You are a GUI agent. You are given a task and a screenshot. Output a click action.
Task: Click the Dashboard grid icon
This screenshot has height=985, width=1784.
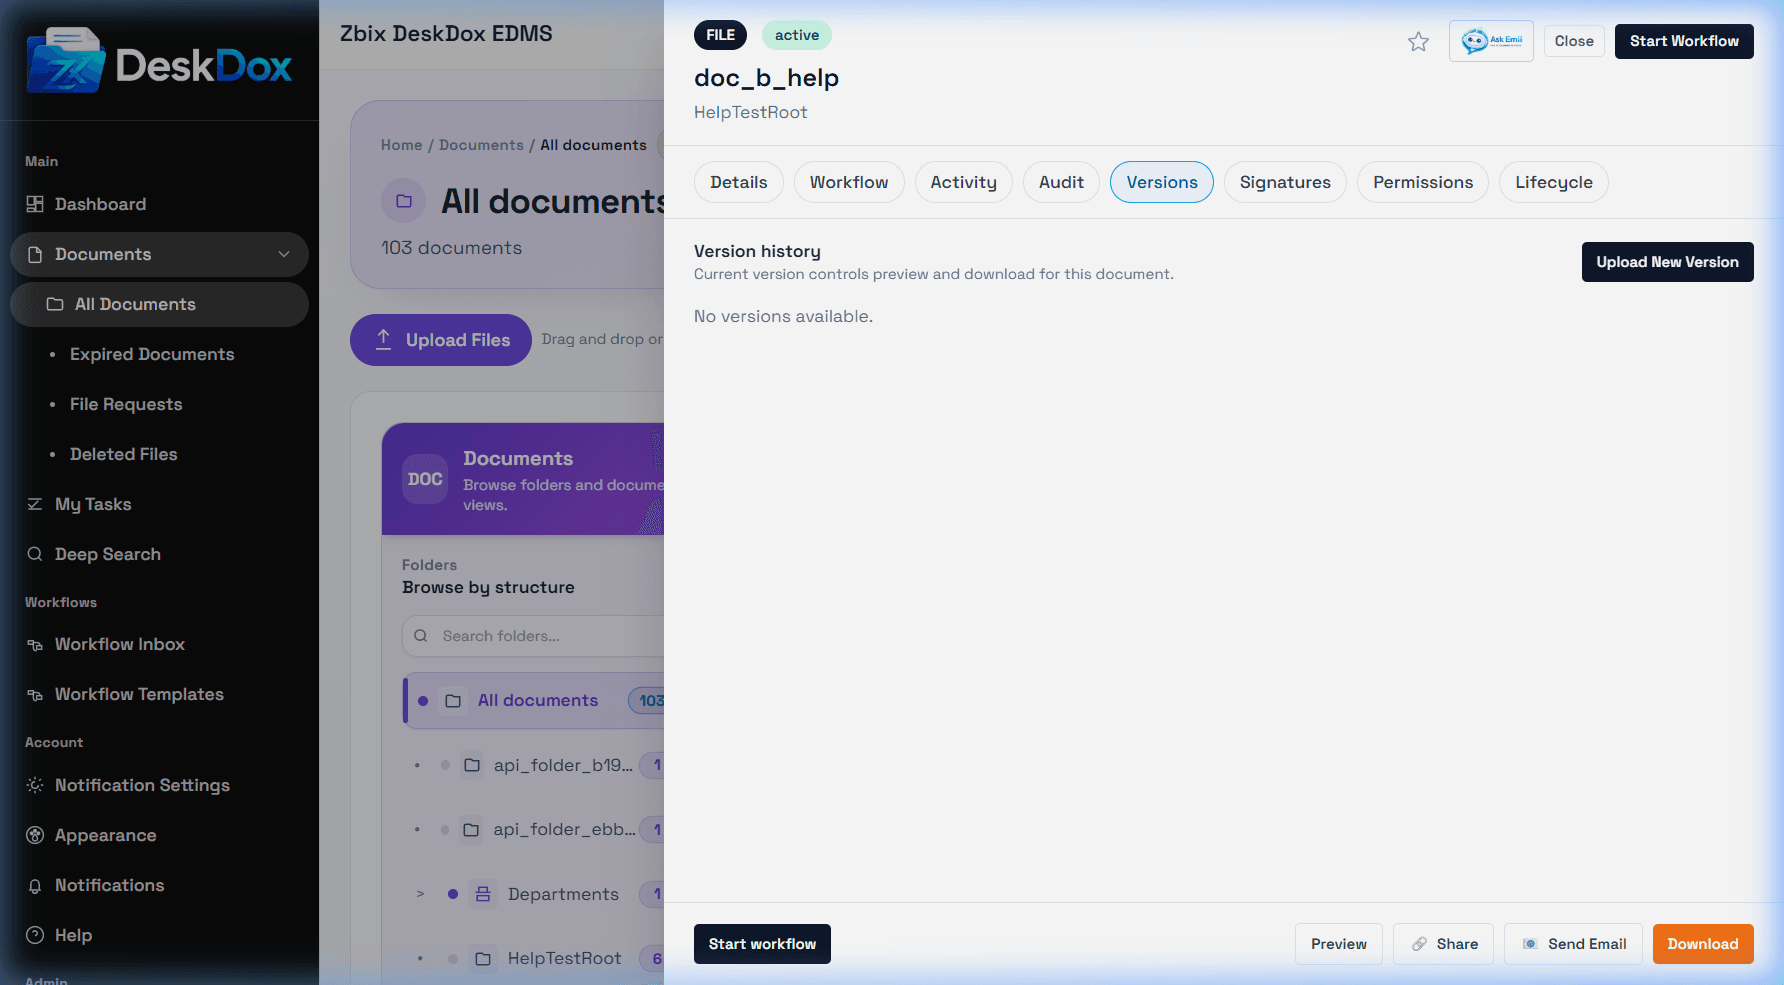tap(35, 204)
